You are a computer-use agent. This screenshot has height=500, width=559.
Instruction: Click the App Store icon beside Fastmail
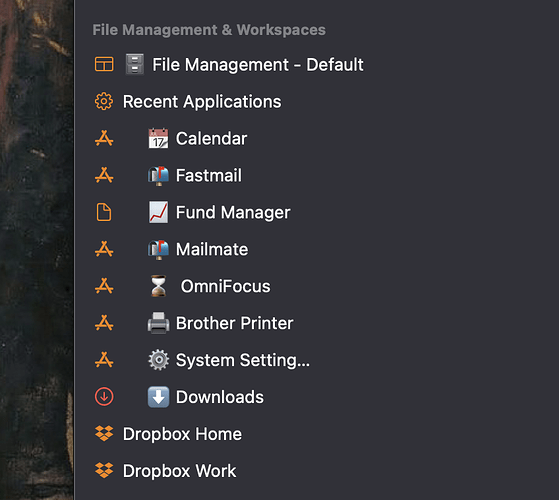point(104,175)
